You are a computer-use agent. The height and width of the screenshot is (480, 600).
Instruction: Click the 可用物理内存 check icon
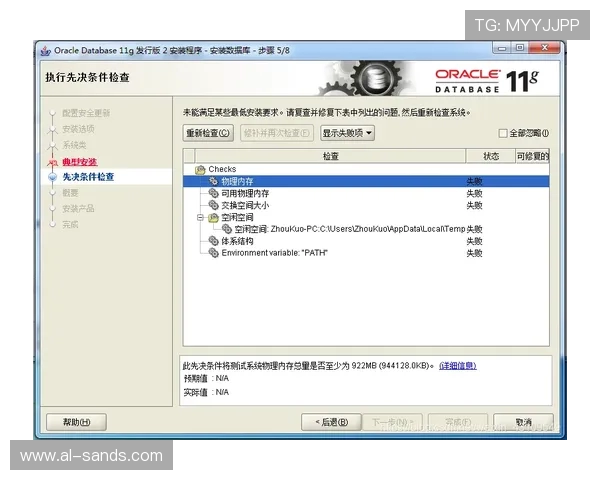coord(213,193)
